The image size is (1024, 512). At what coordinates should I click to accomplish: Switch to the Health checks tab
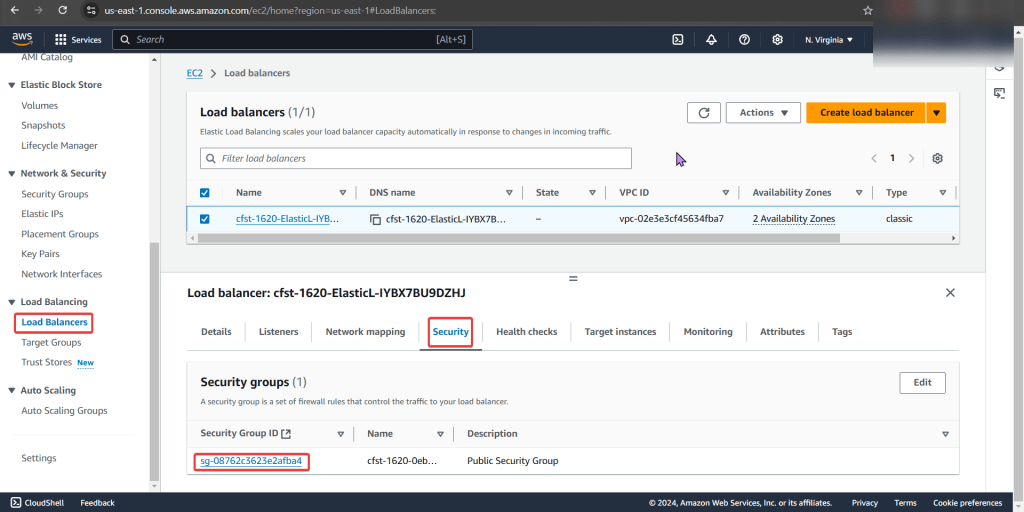pyautogui.click(x=526, y=332)
